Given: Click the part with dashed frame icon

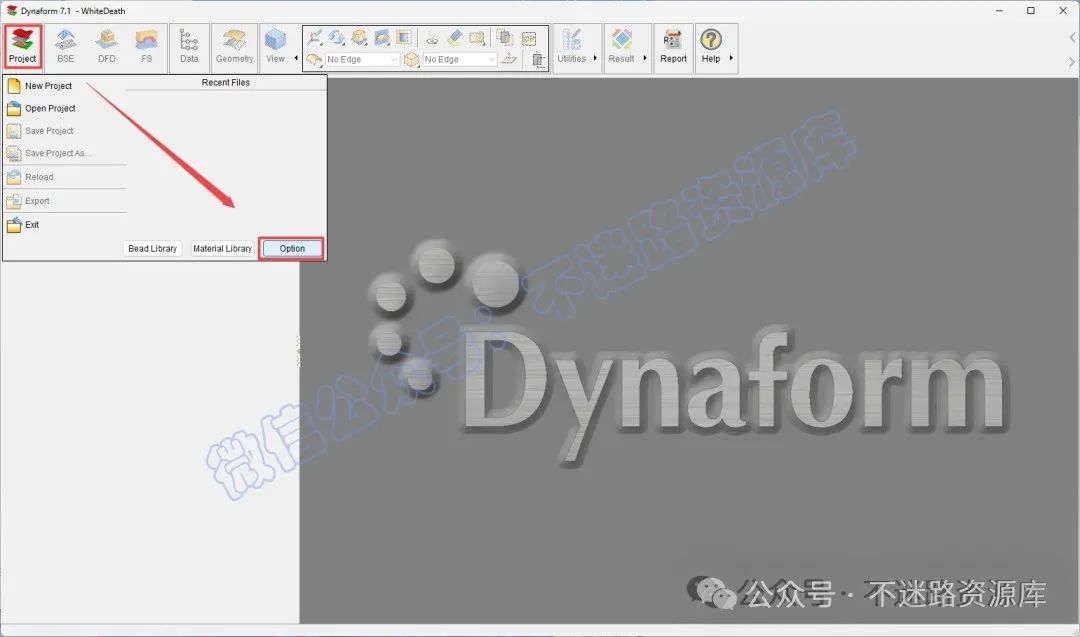Looking at the screenshot, I should [538, 60].
